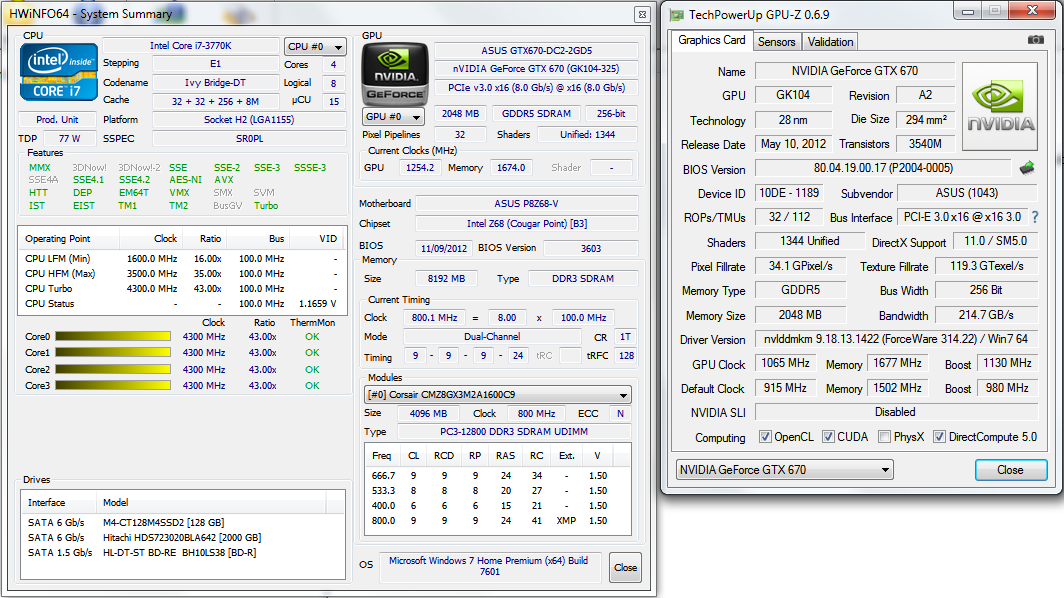Click the Intel Core i7 logo
This screenshot has height=598, width=1064.
(59, 72)
